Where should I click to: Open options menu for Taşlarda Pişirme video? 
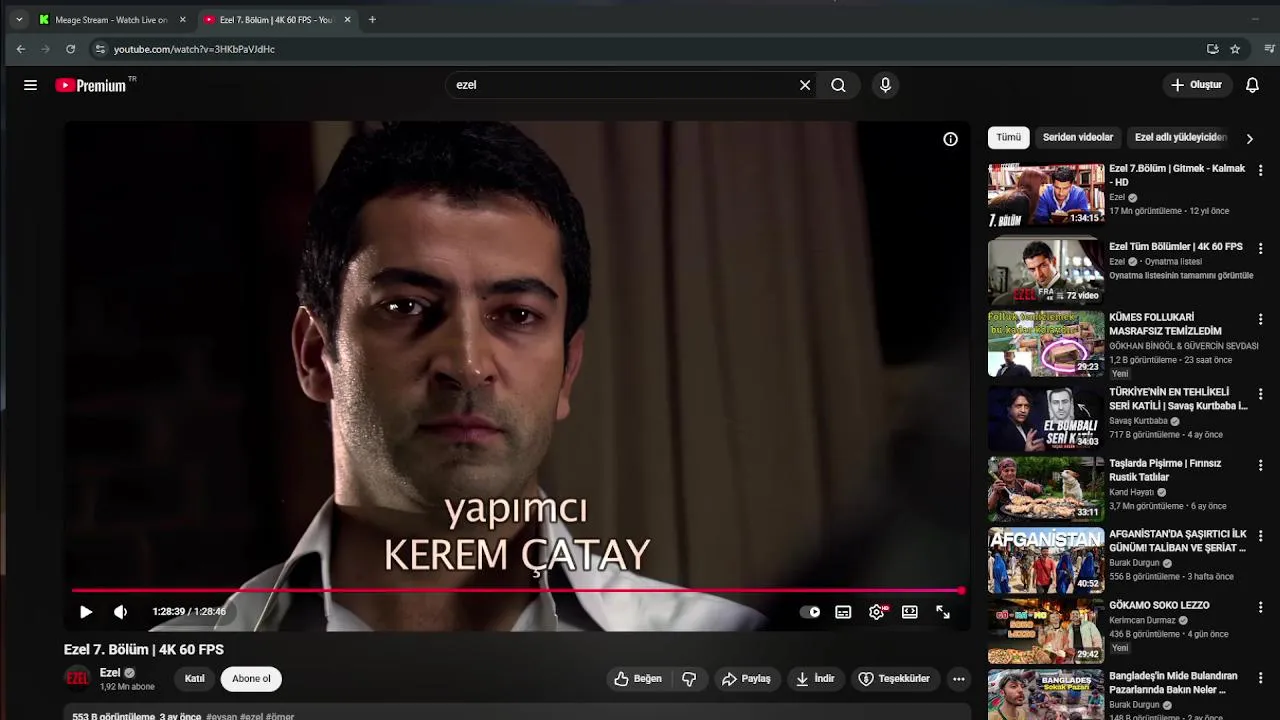[x=1260, y=465]
